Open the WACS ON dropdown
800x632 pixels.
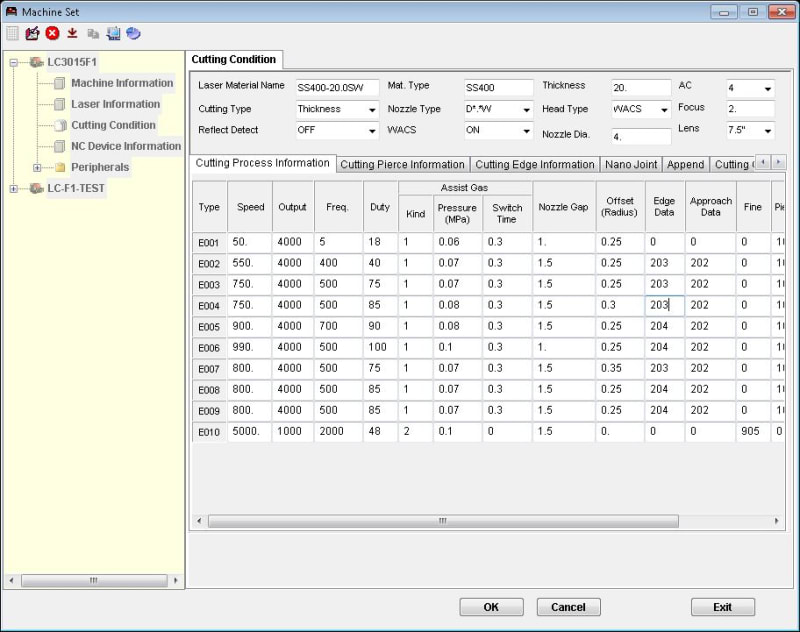pos(526,131)
